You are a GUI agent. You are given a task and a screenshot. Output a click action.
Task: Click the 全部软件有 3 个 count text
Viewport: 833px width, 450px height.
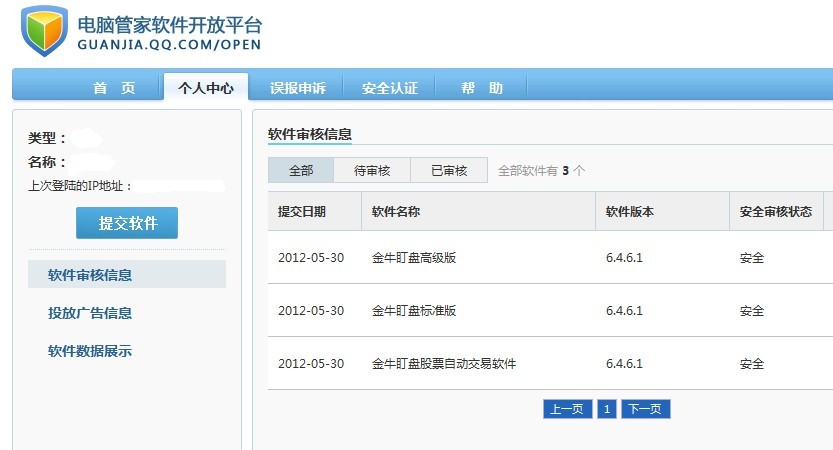pos(541,171)
